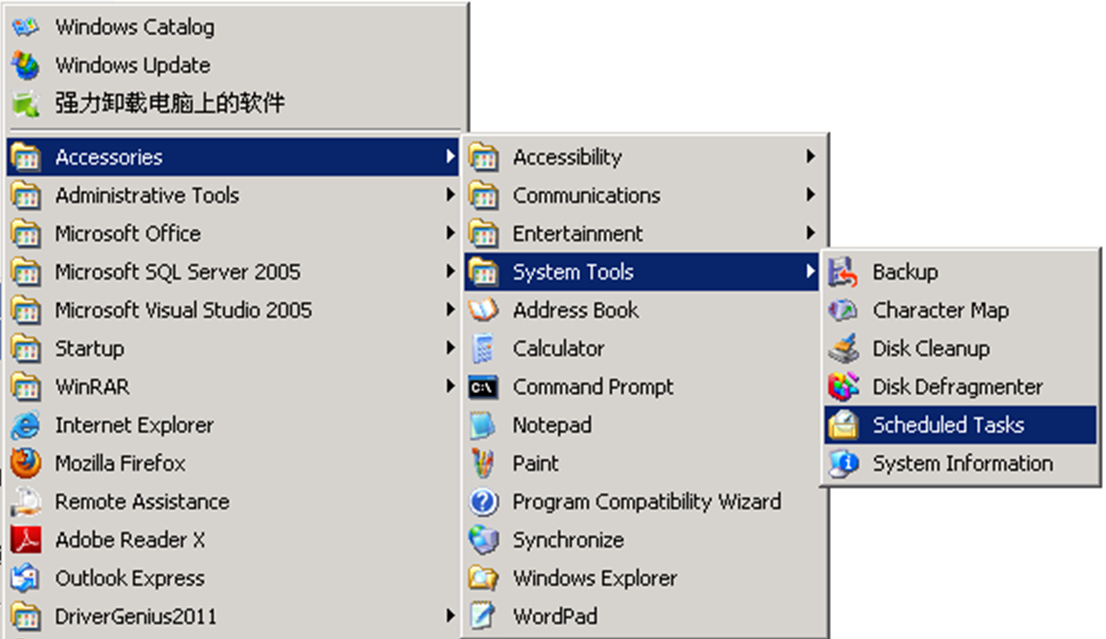1106x639 pixels.
Task: Expand Accessories submenu arrow
Action: 450,157
